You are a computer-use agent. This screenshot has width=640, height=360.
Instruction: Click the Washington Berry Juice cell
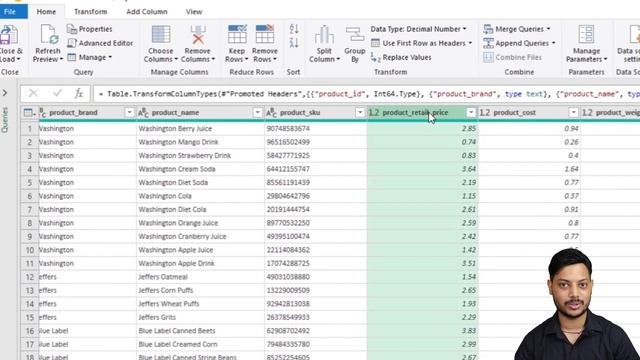(x=200, y=129)
